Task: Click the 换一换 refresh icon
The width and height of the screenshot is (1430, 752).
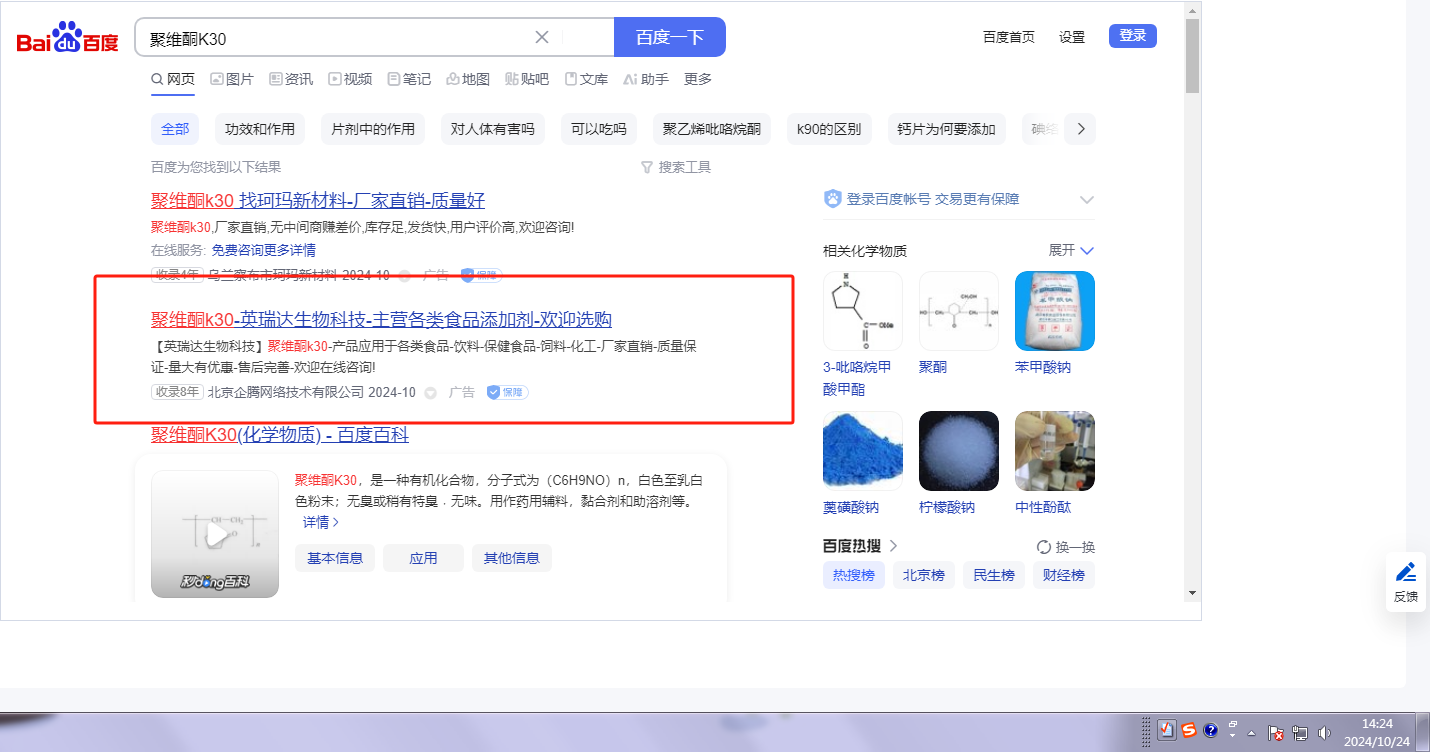Action: click(x=1044, y=547)
